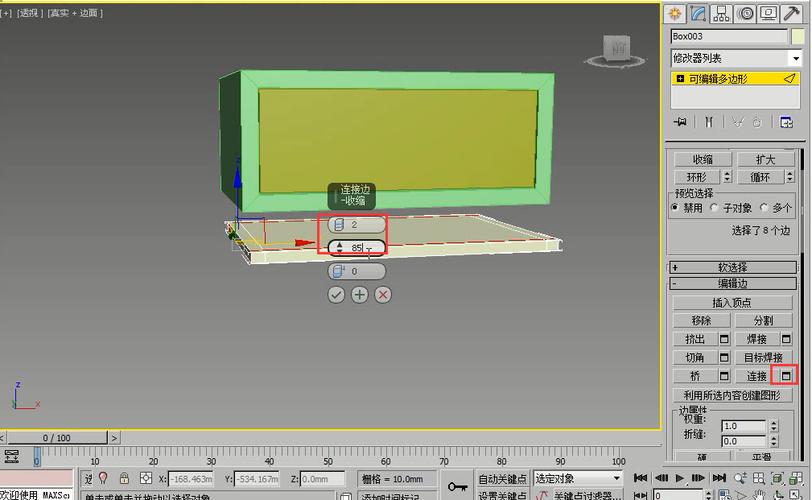The image size is (812, 500).
Task: Select the SubObj (子对象) radio button
Action: coord(714,208)
